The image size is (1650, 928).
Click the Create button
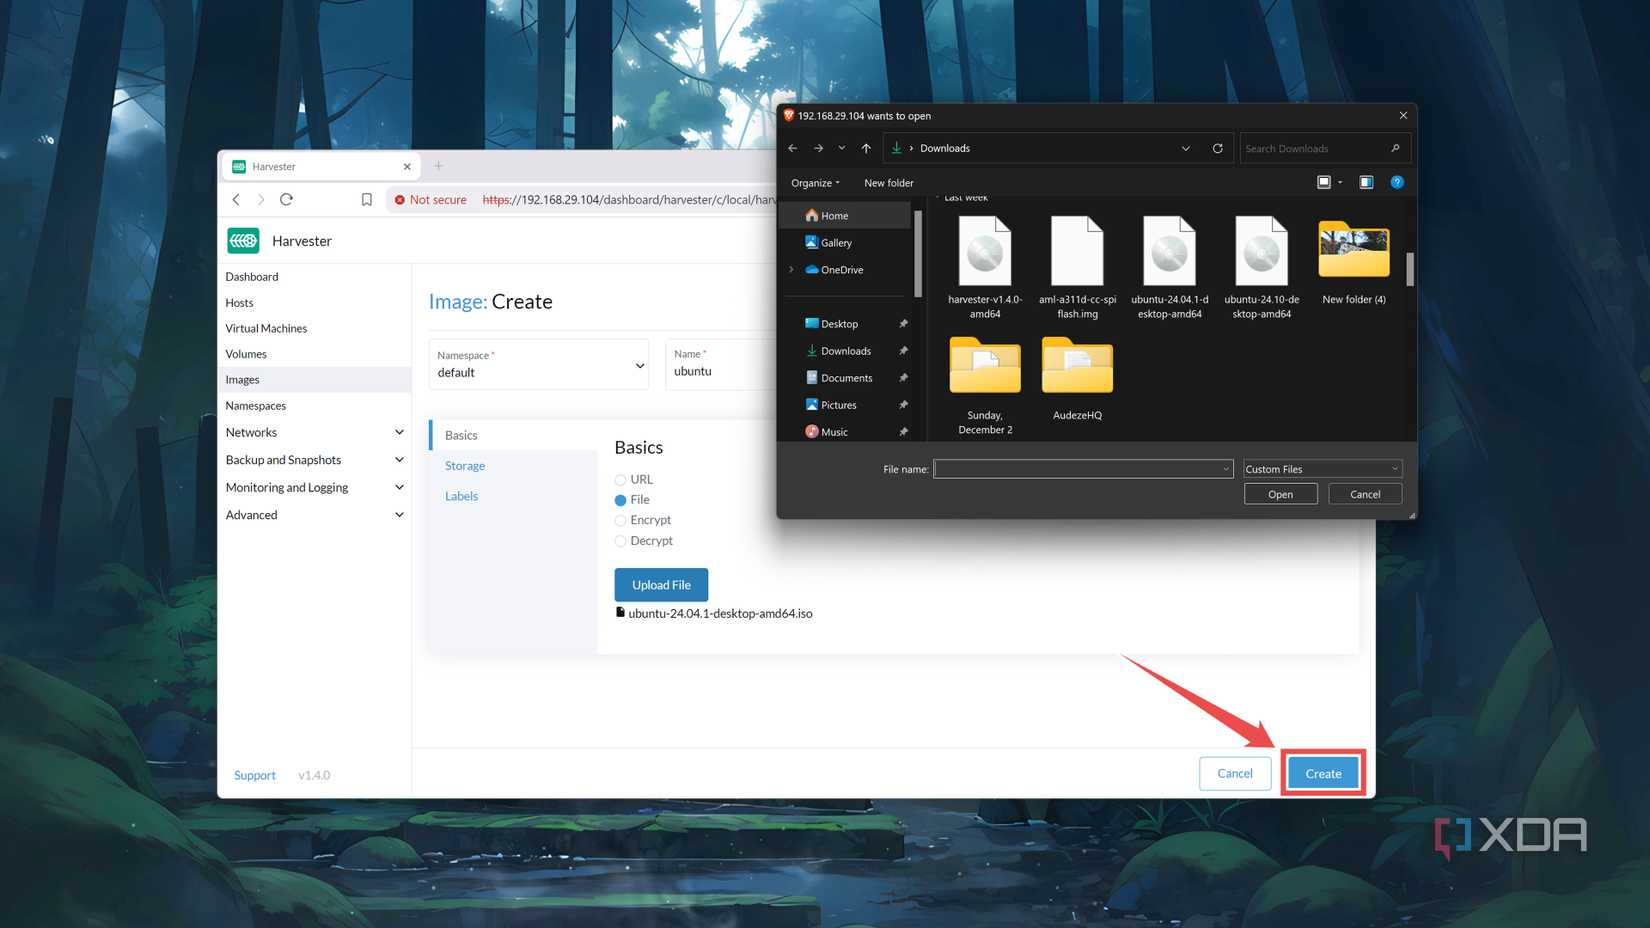(x=1323, y=773)
